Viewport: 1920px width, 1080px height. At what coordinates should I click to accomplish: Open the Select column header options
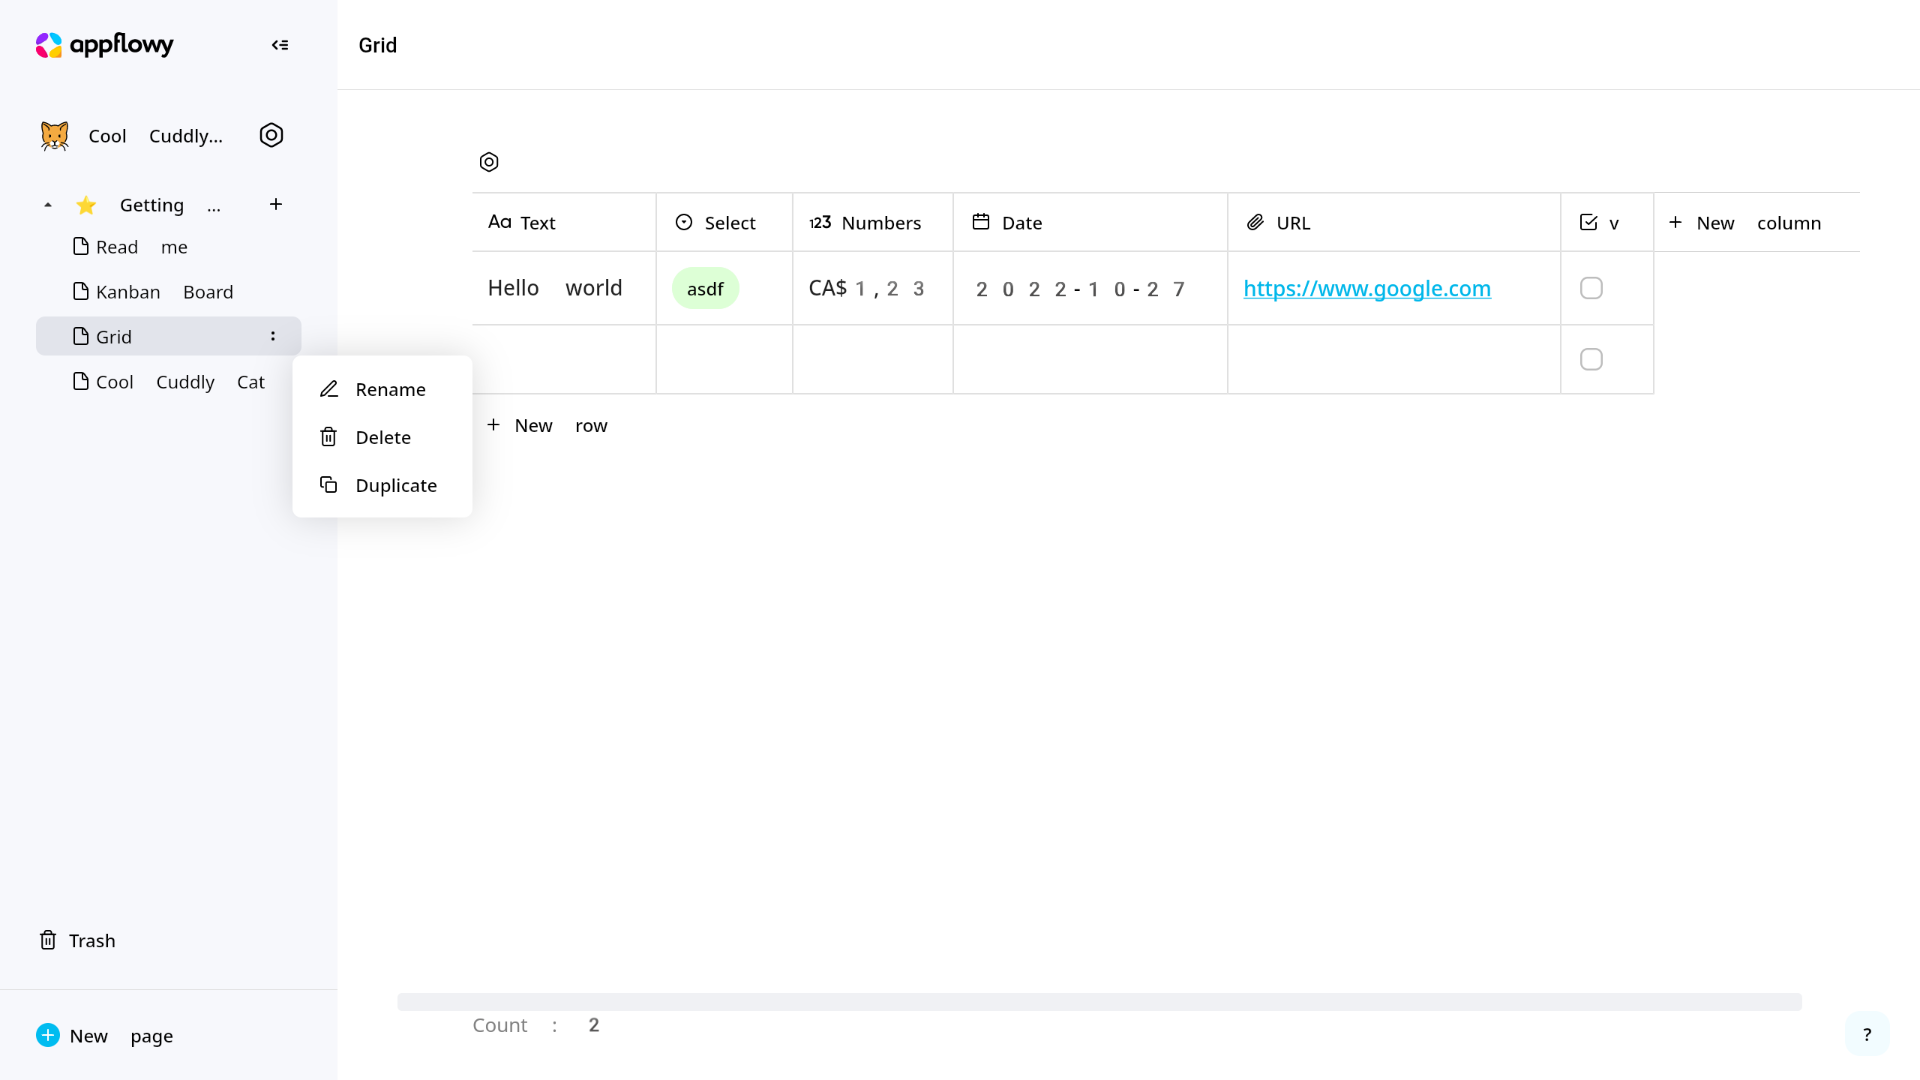(724, 222)
